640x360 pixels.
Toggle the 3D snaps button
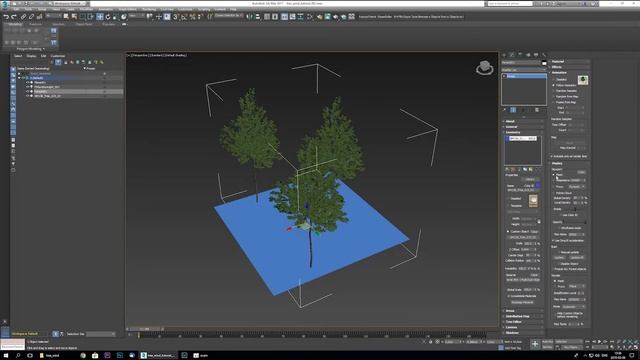pos(176,17)
